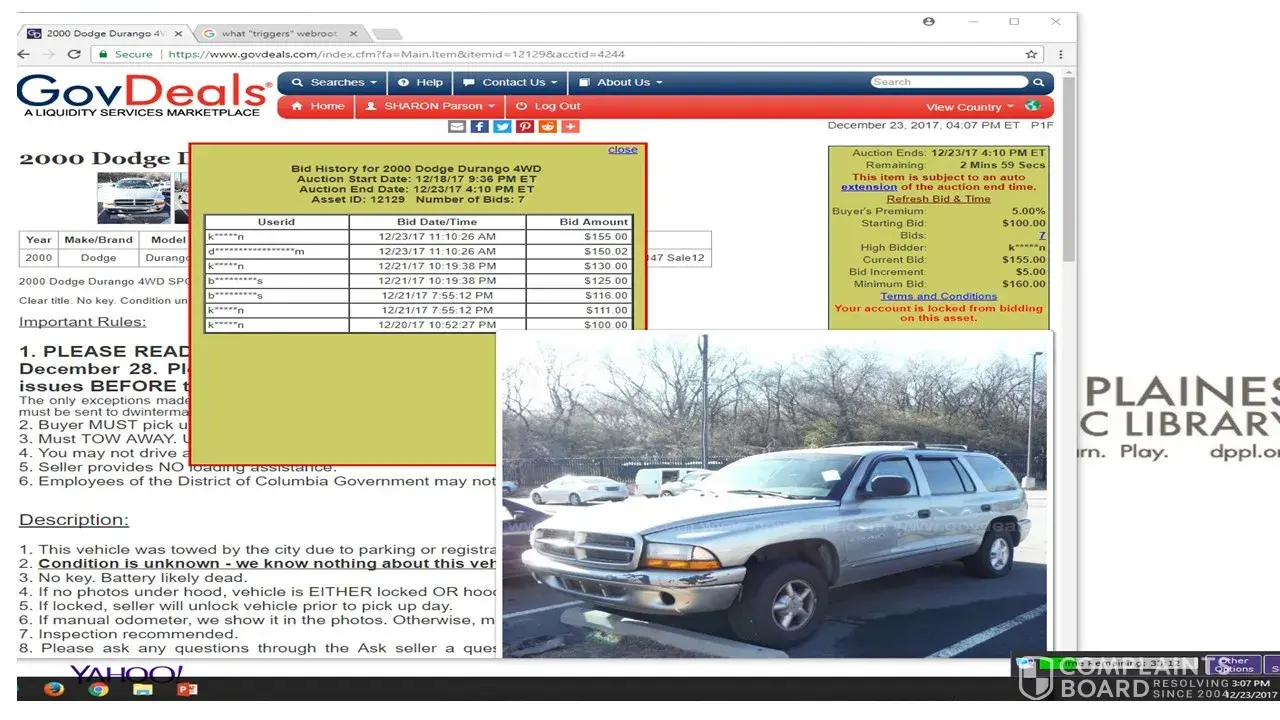
Task: Share listing via email envelope icon
Action: [457, 126]
